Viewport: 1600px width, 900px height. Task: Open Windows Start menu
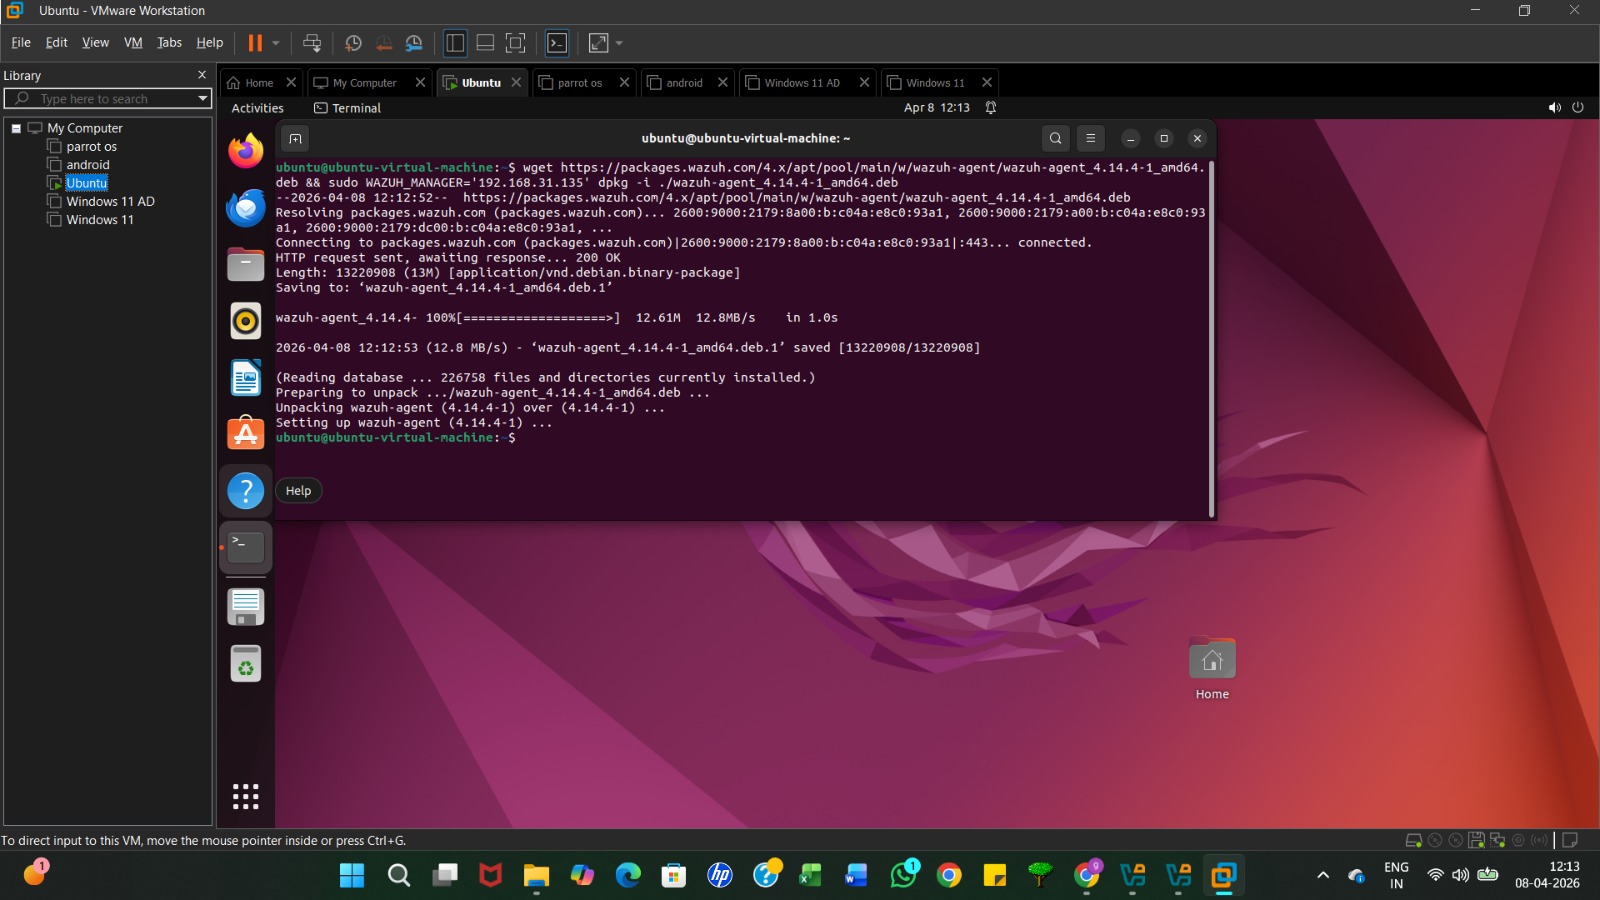pyautogui.click(x=352, y=876)
